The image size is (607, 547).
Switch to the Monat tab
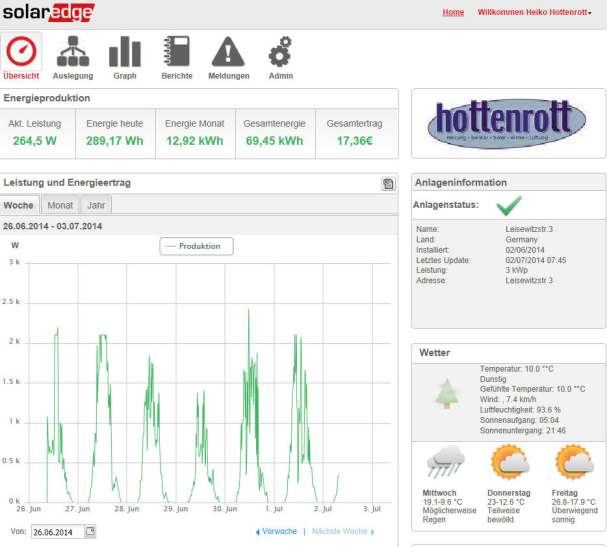tap(60, 205)
